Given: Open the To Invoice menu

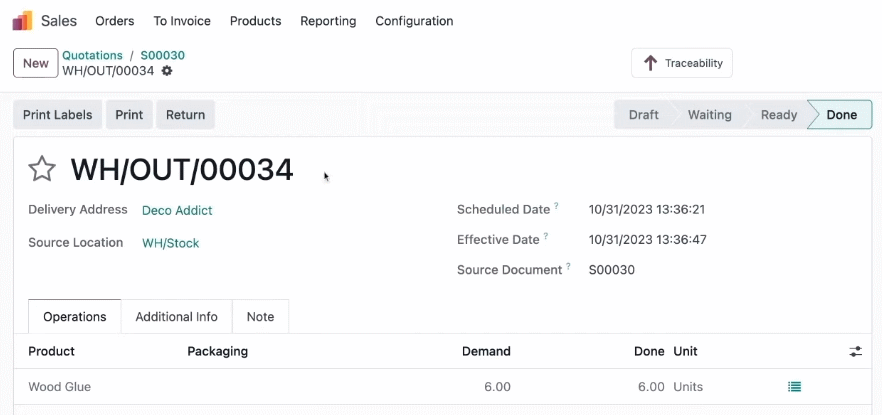Looking at the screenshot, I should click(182, 21).
